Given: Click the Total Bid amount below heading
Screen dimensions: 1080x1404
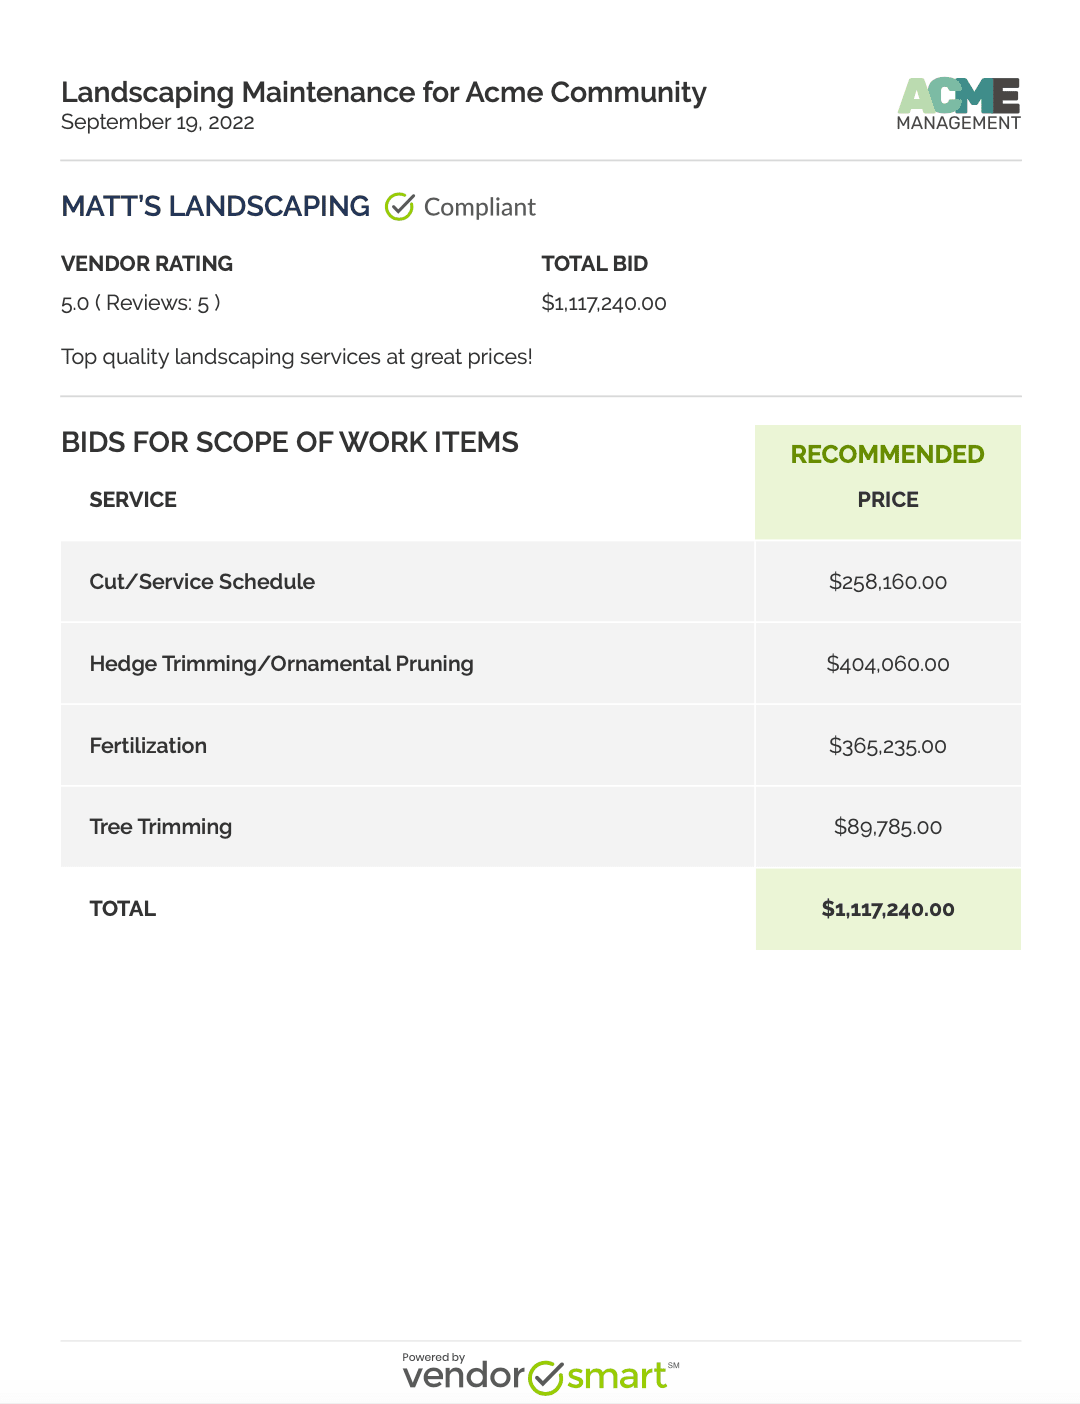Looking at the screenshot, I should 604,303.
